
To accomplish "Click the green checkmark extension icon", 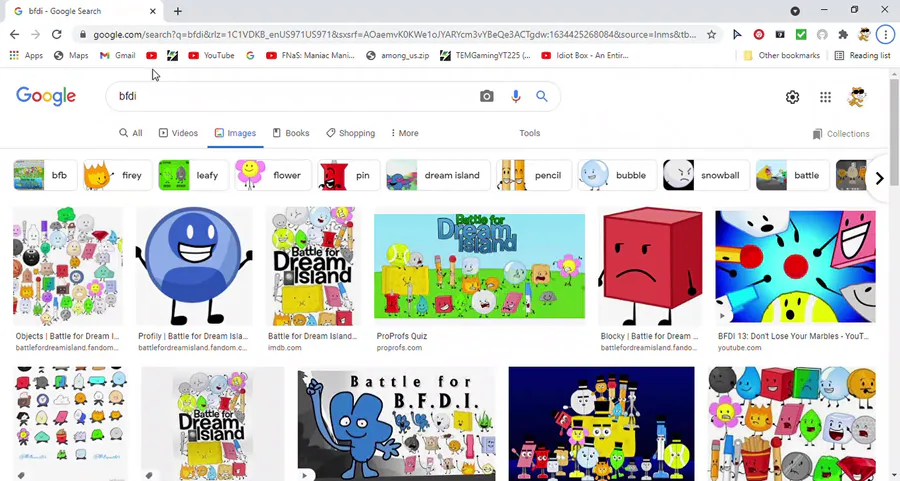I will (801, 34).
